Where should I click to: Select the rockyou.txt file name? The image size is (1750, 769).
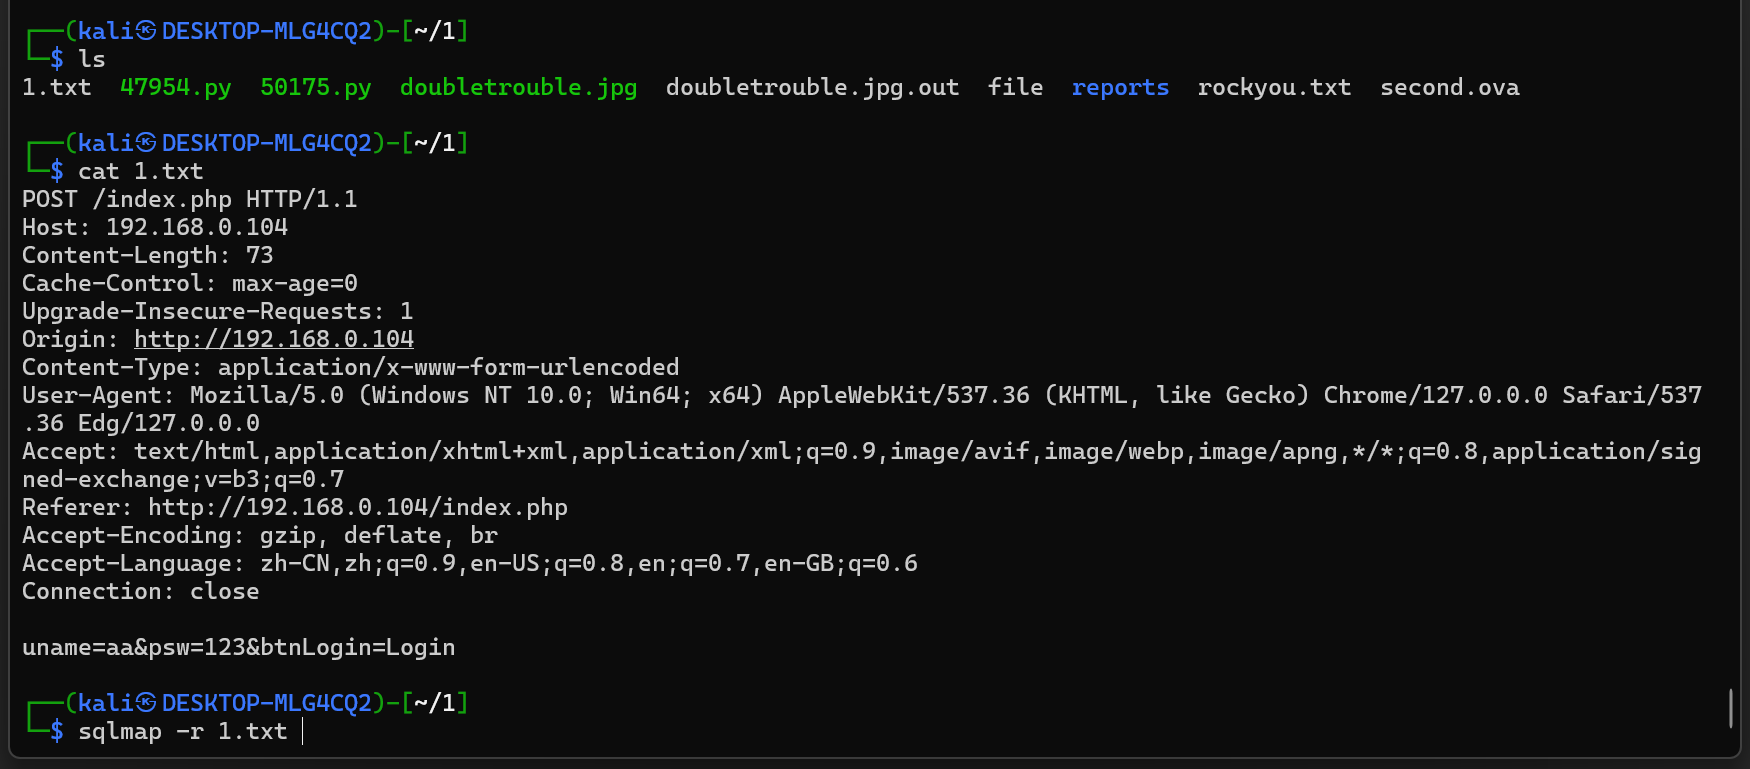click(x=1274, y=88)
